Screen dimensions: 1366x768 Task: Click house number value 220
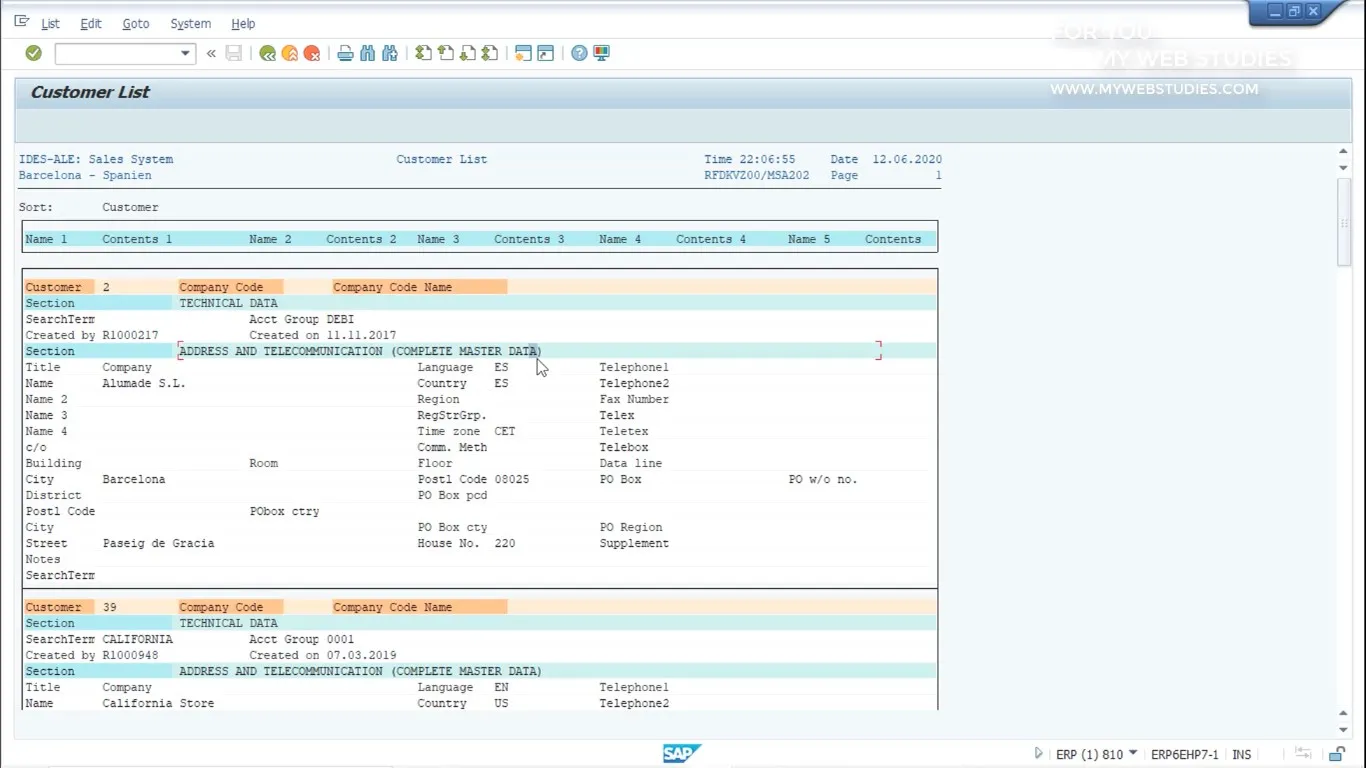[505, 543]
